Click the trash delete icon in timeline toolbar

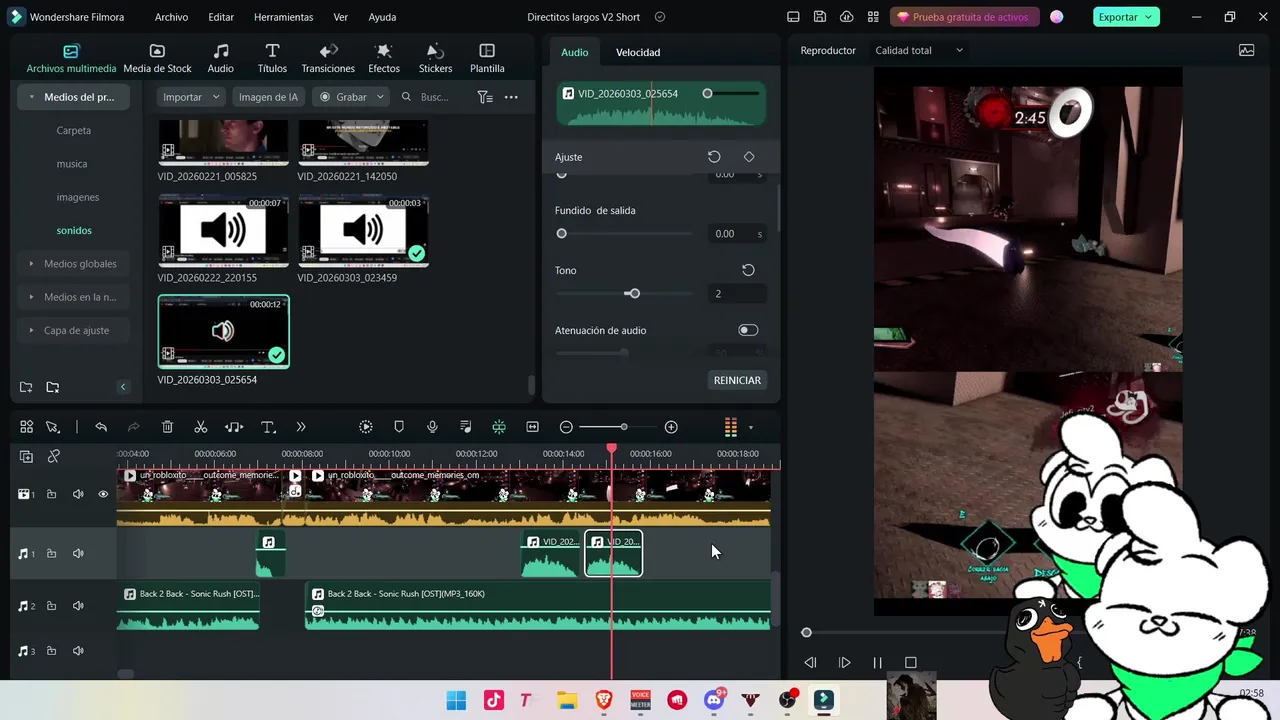click(x=167, y=427)
